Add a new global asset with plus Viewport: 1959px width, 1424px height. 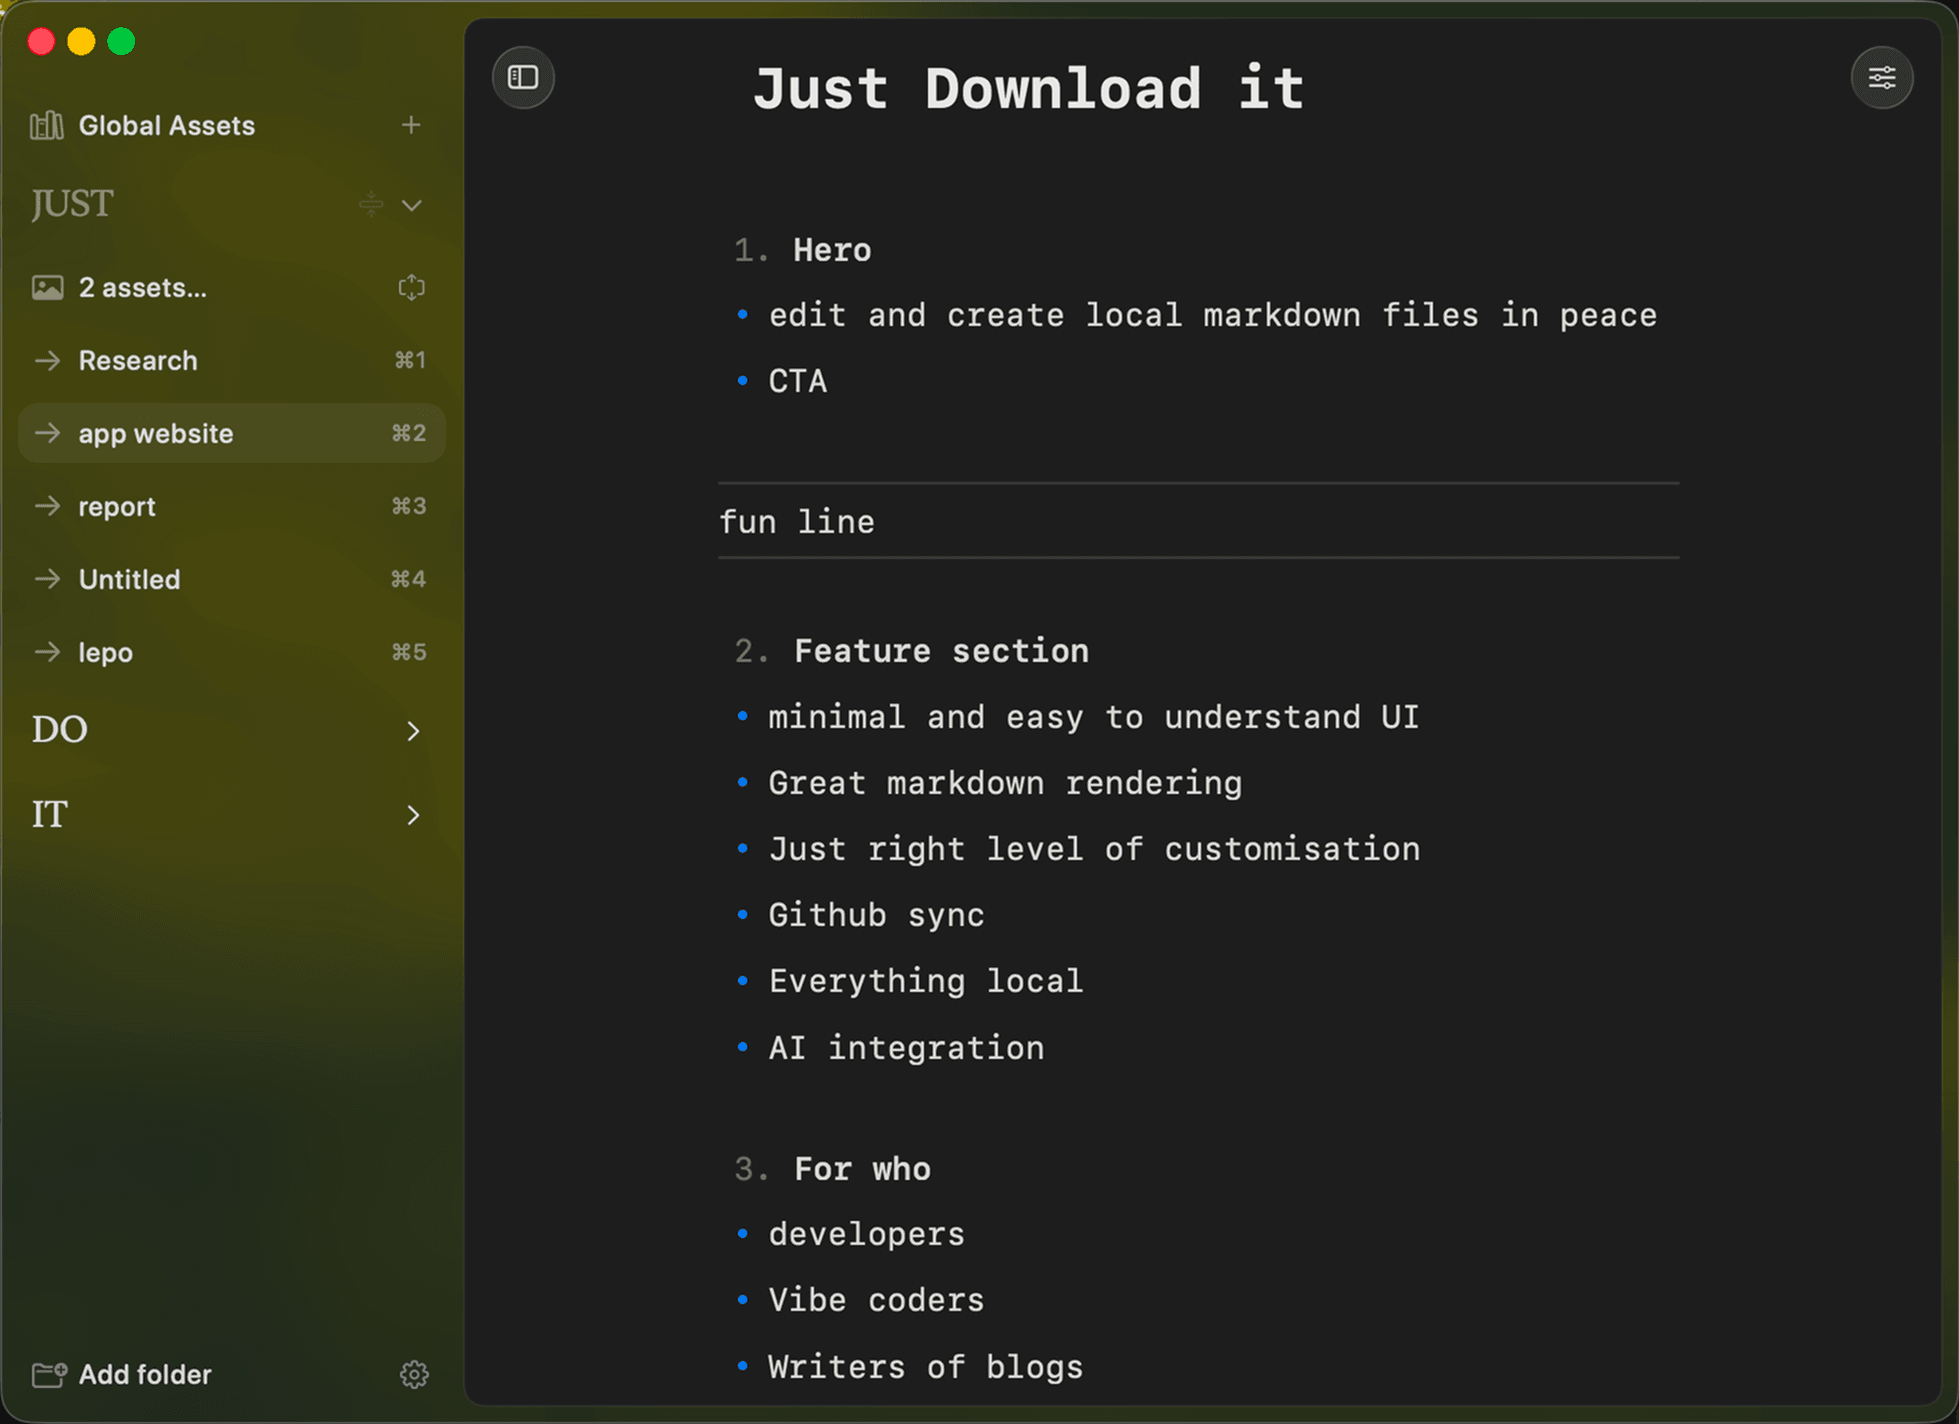(x=411, y=125)
